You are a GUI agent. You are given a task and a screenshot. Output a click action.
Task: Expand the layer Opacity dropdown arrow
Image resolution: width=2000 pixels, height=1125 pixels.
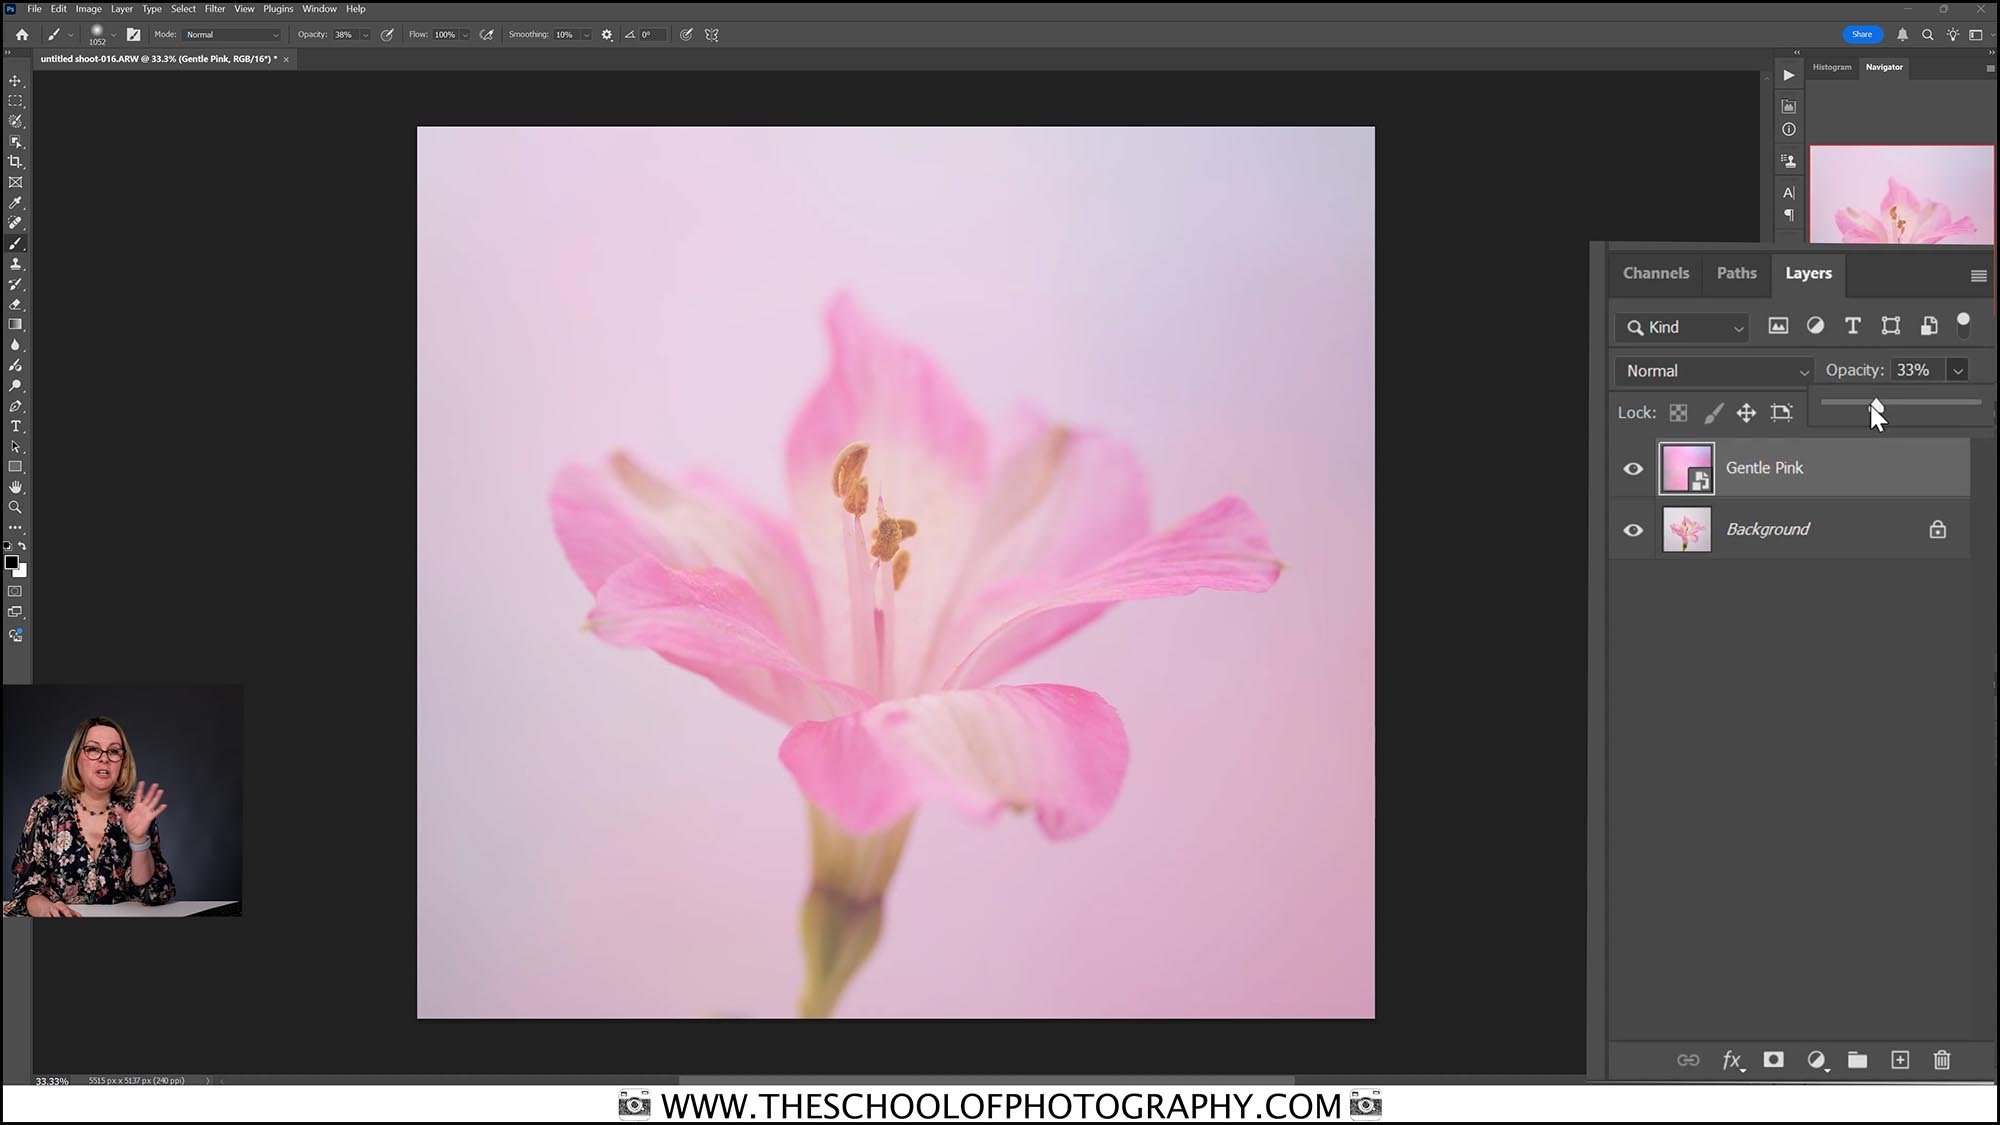click(1958, 369)
